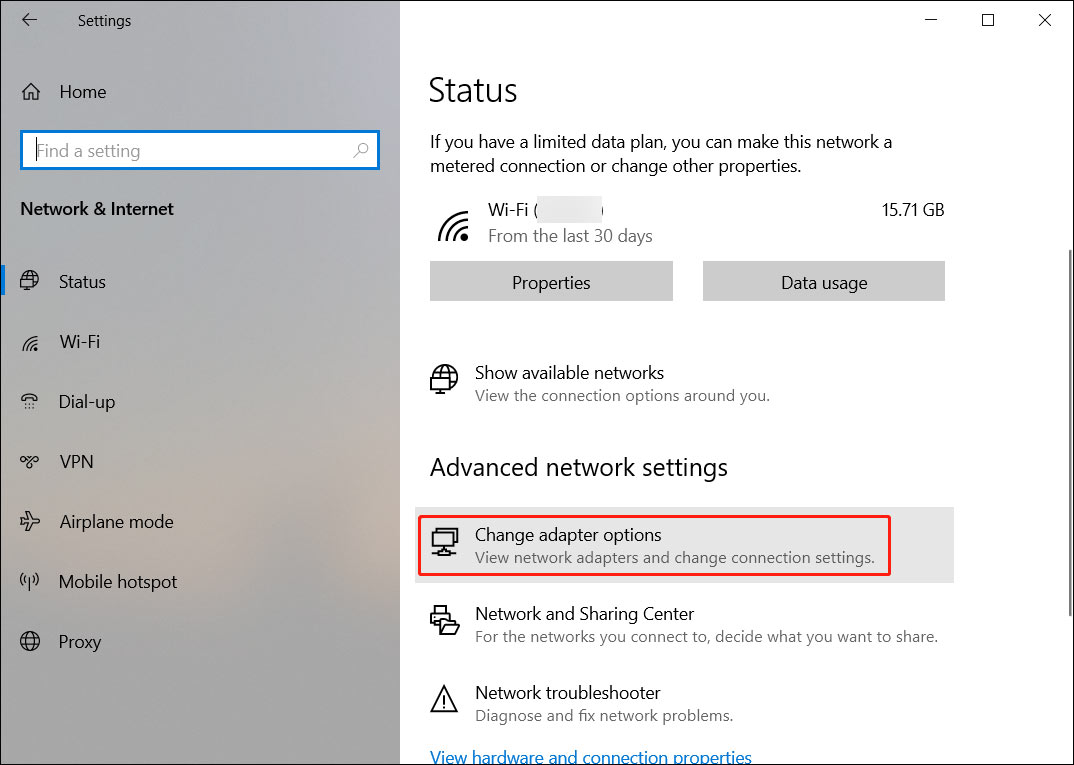Open Airplane mode settings

(x=115, y=521)
